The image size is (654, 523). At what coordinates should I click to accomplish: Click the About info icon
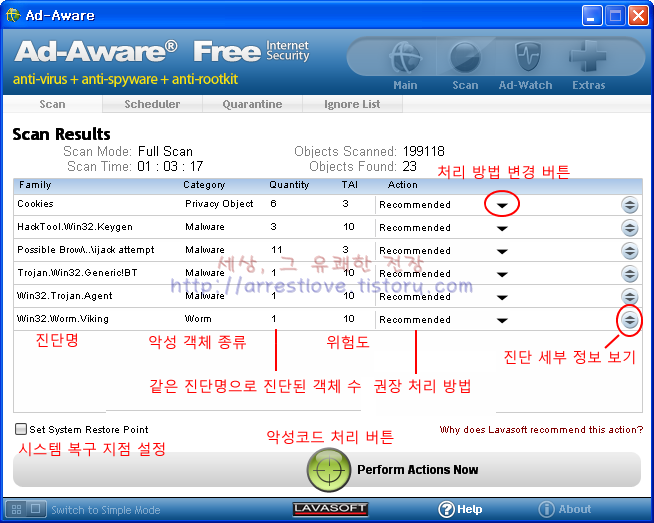tap(546, 509)
